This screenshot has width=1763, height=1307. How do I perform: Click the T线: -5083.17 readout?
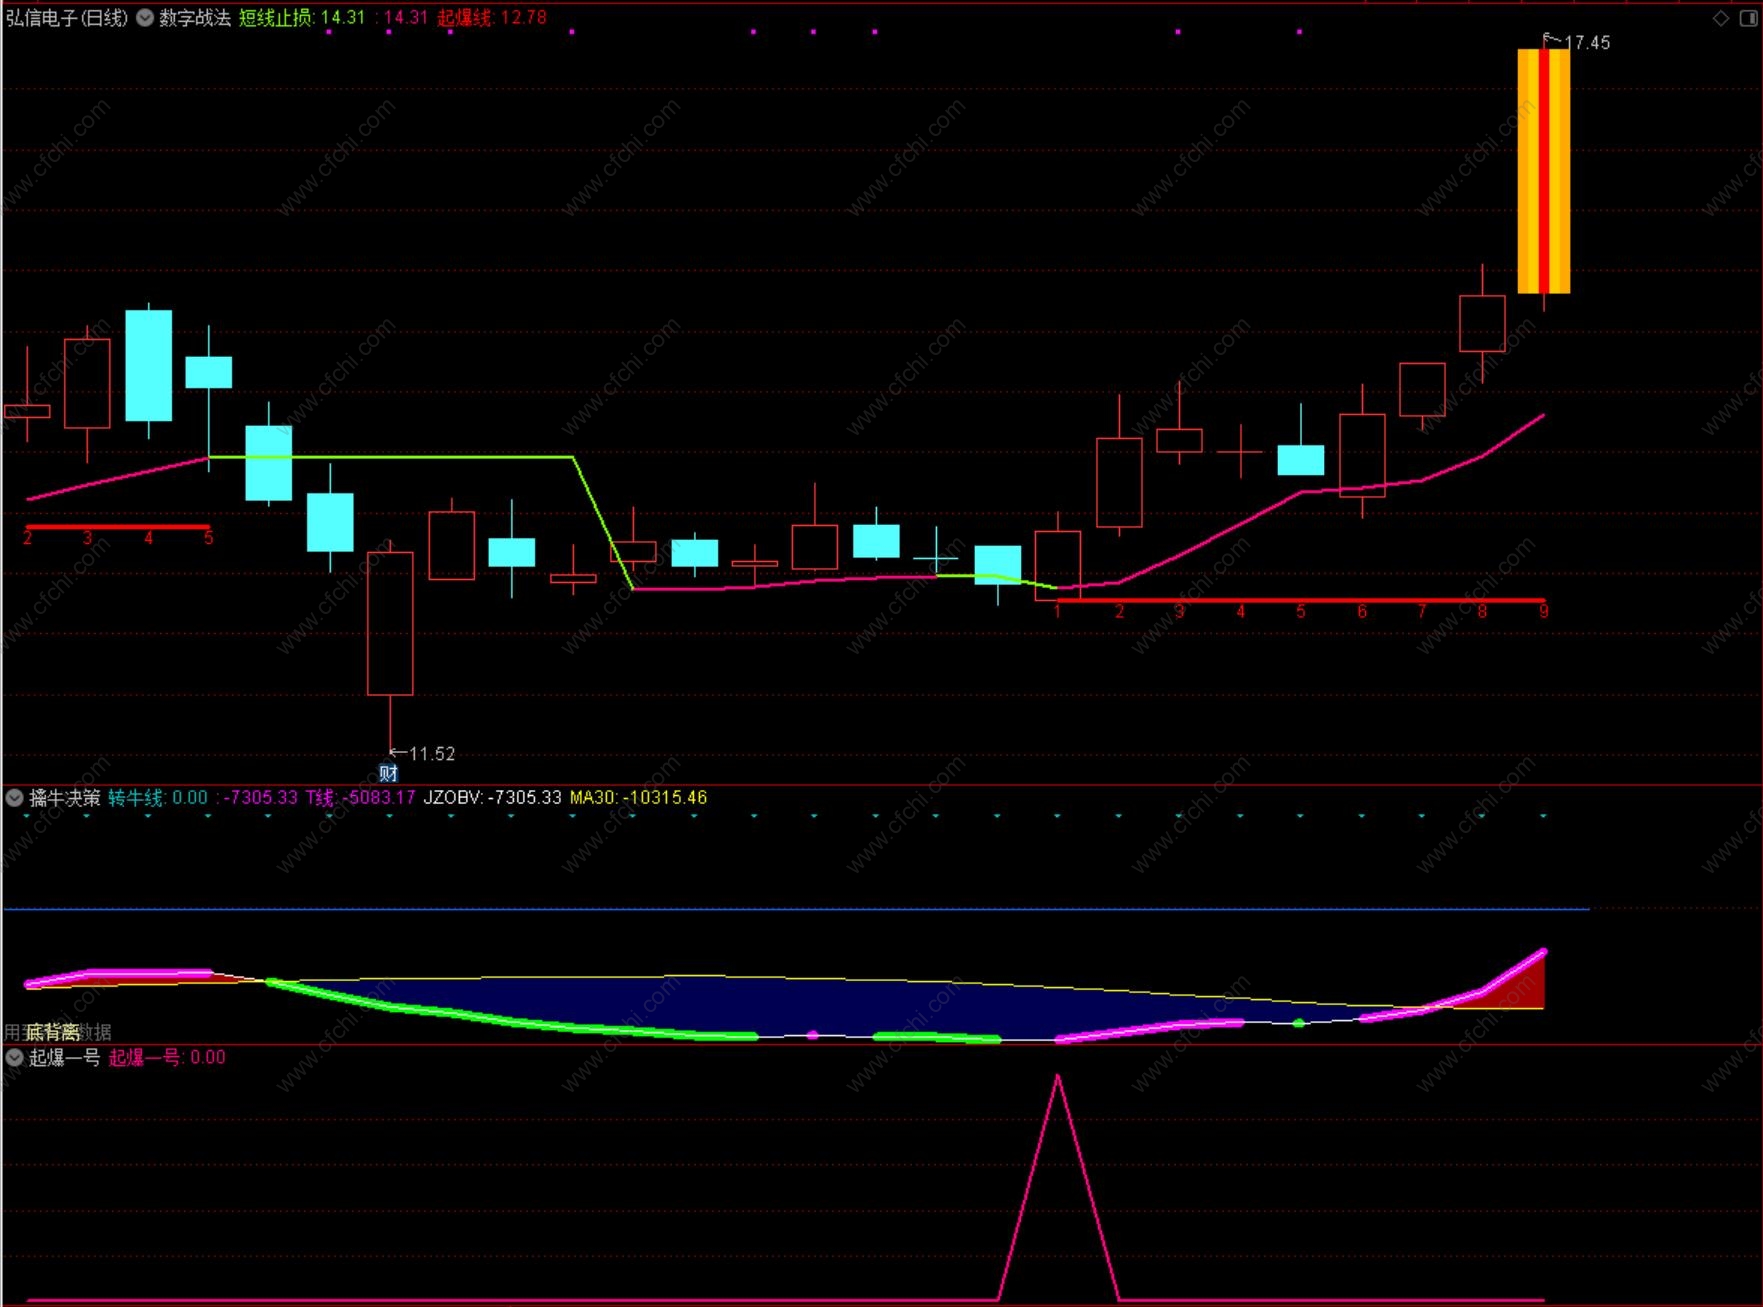tap(360, 797)
